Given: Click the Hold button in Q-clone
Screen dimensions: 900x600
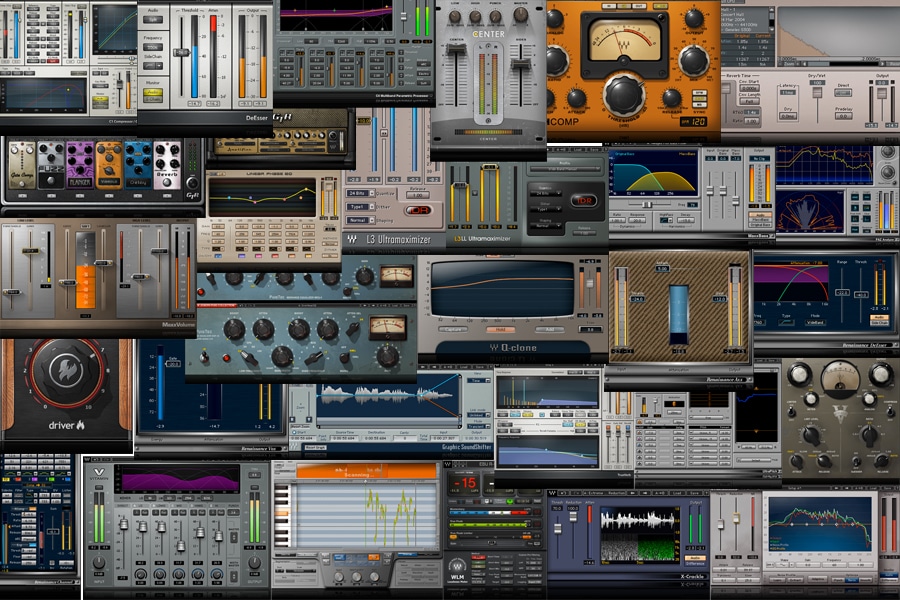Looking at the screenshot, I should click(x=500, y=330).
